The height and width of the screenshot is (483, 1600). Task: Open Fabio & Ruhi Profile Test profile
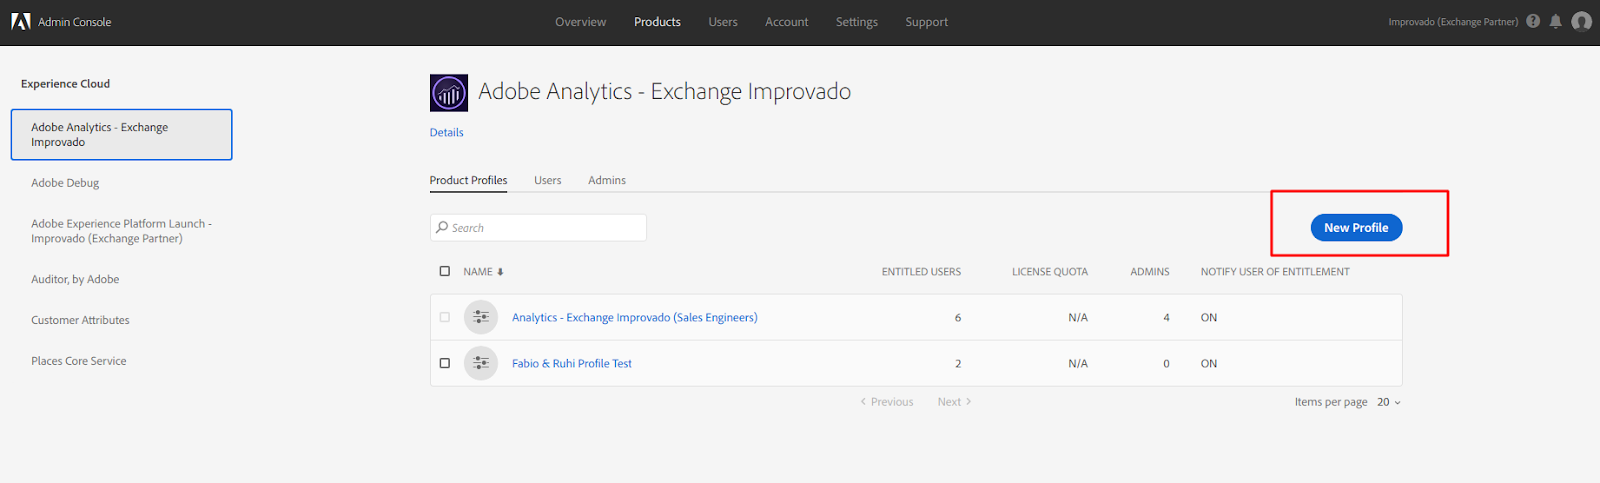tap(572, 363)
